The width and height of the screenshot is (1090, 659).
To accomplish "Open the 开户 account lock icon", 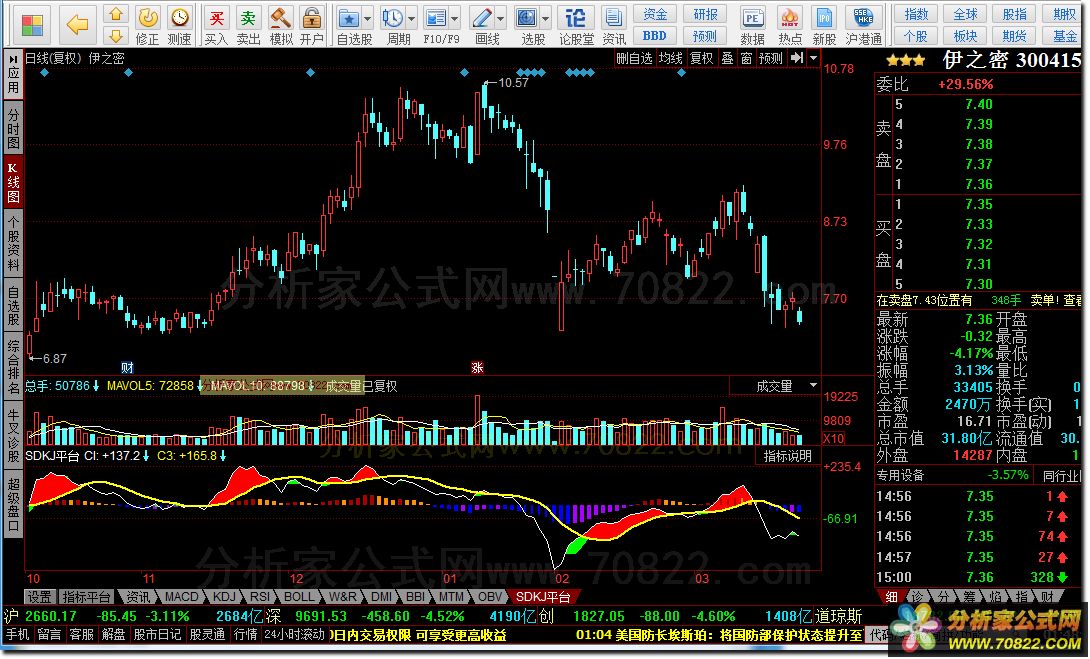I will [x=312, y=25].
